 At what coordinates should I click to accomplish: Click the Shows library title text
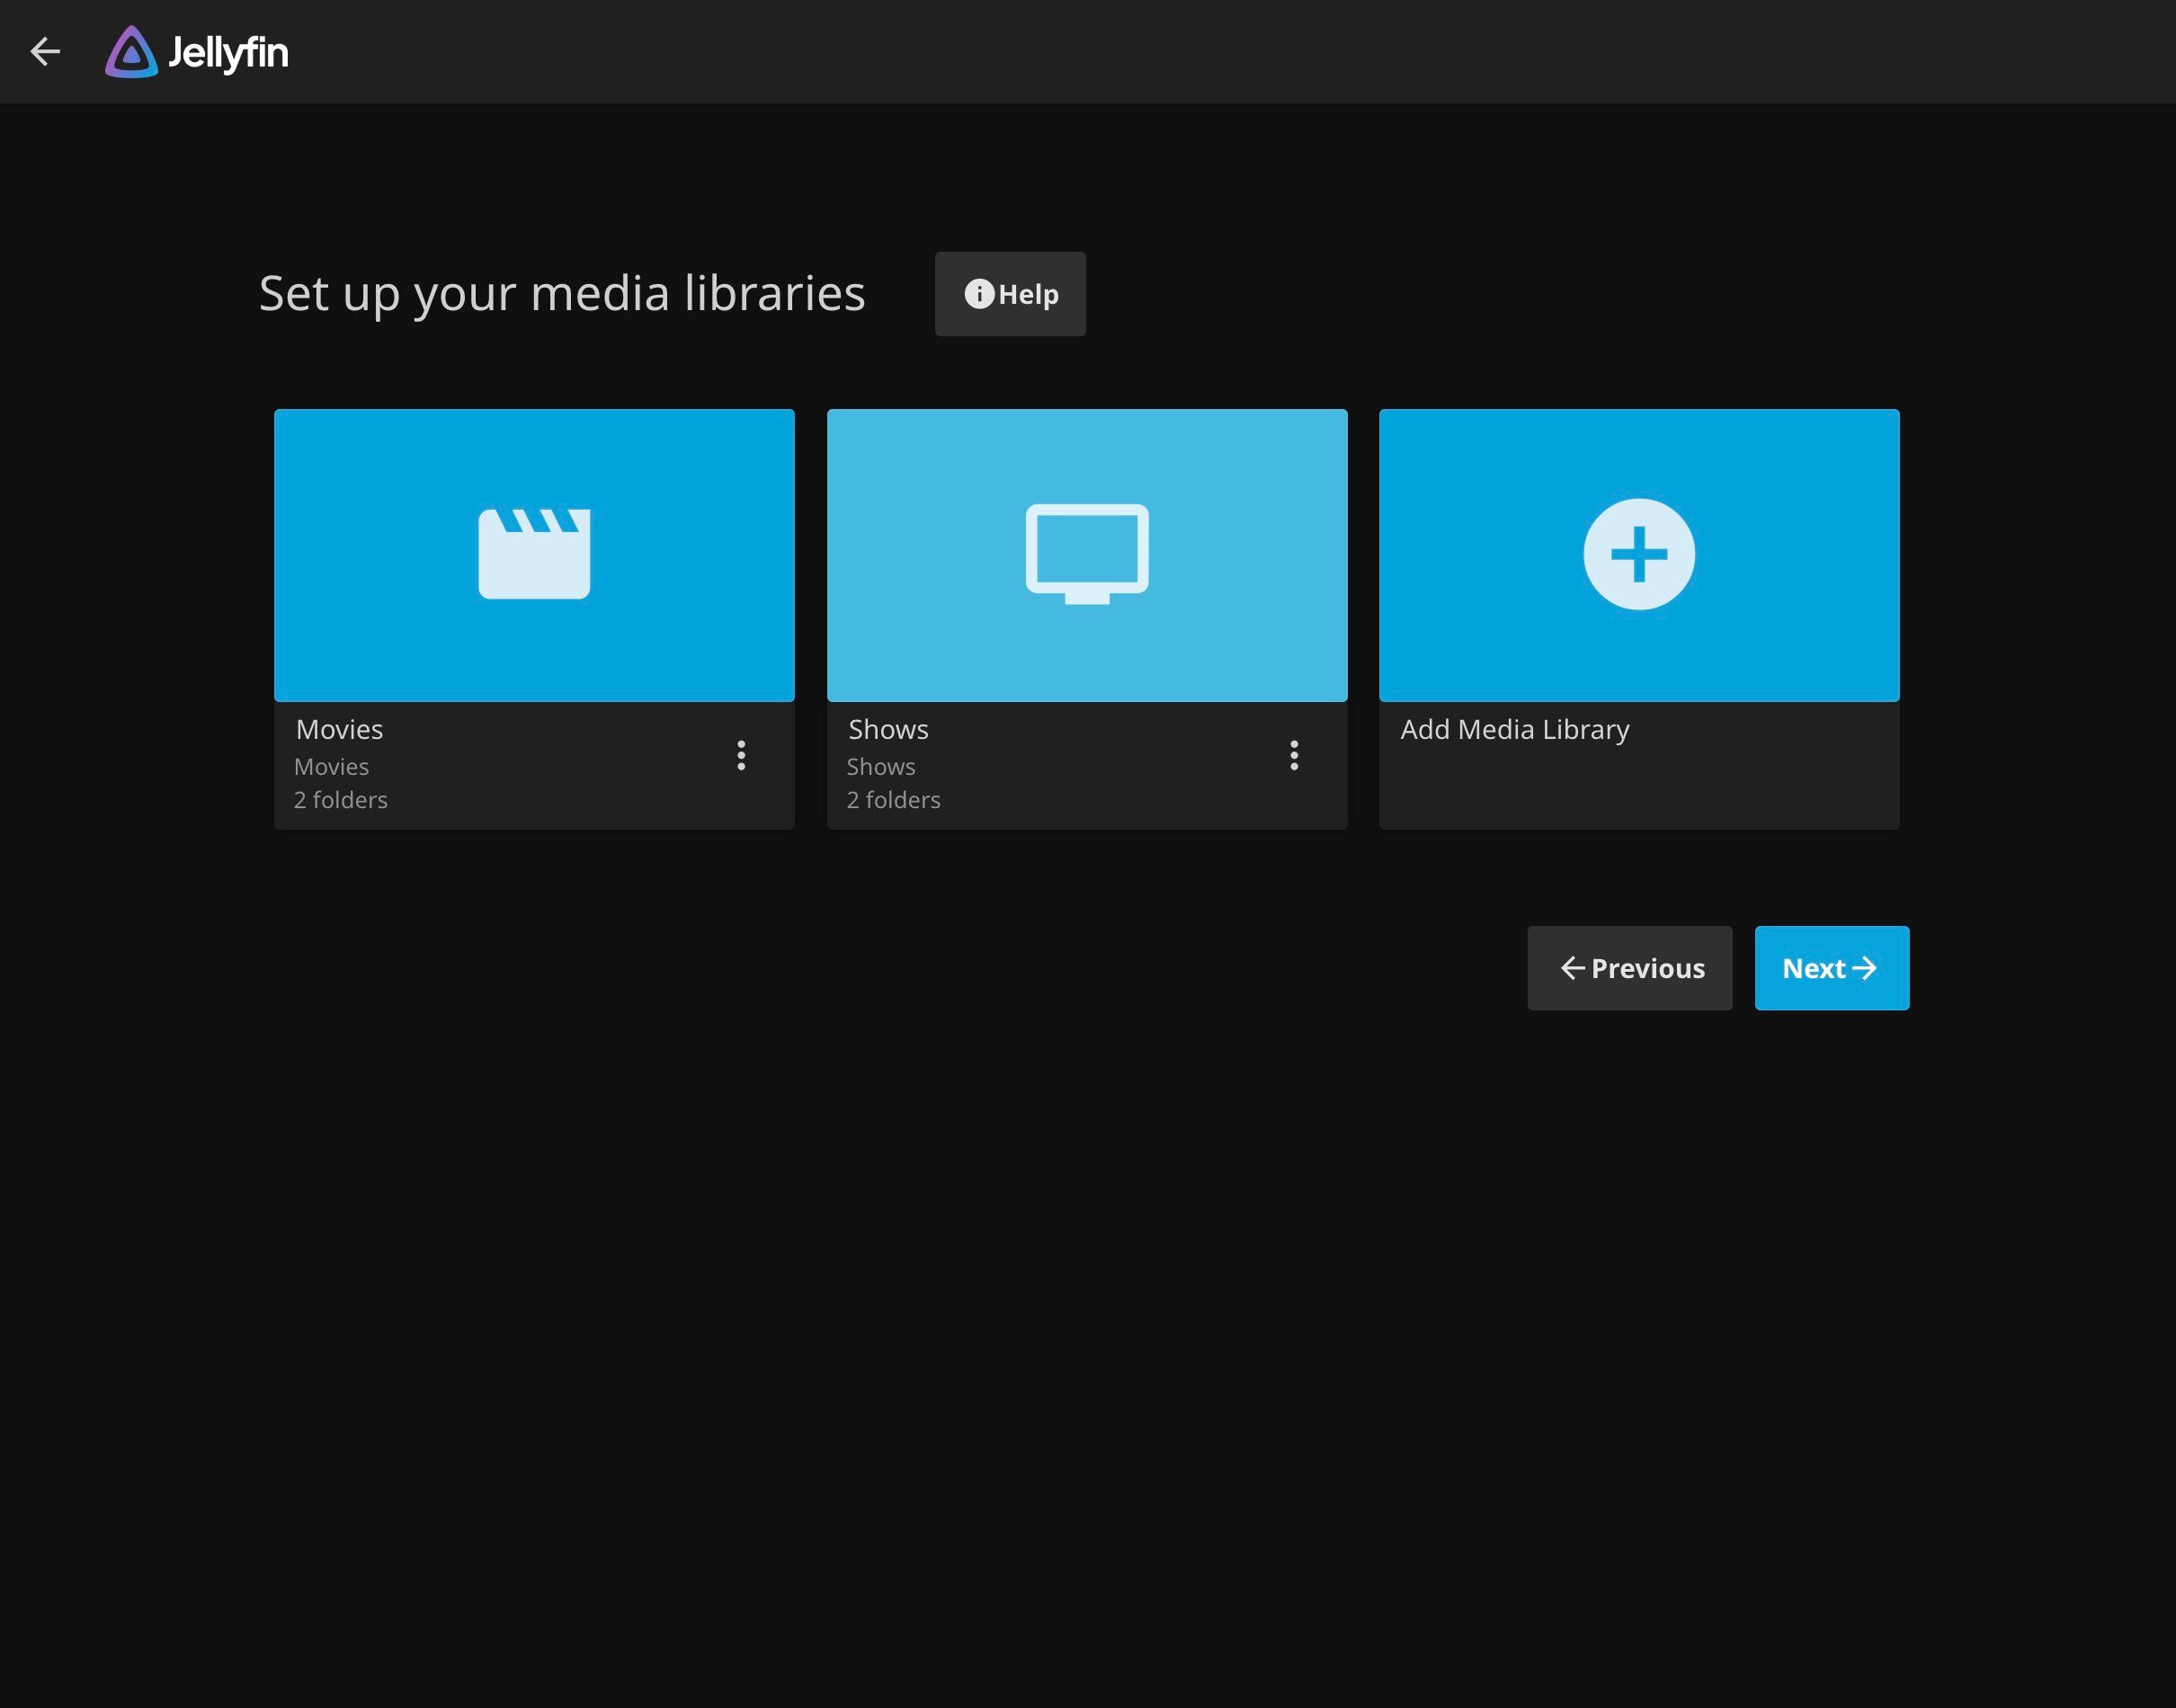coord(888,730)
